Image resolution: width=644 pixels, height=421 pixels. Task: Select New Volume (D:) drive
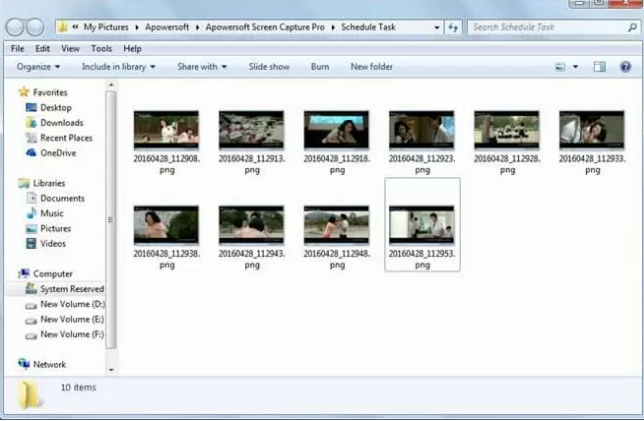[71, 304]
